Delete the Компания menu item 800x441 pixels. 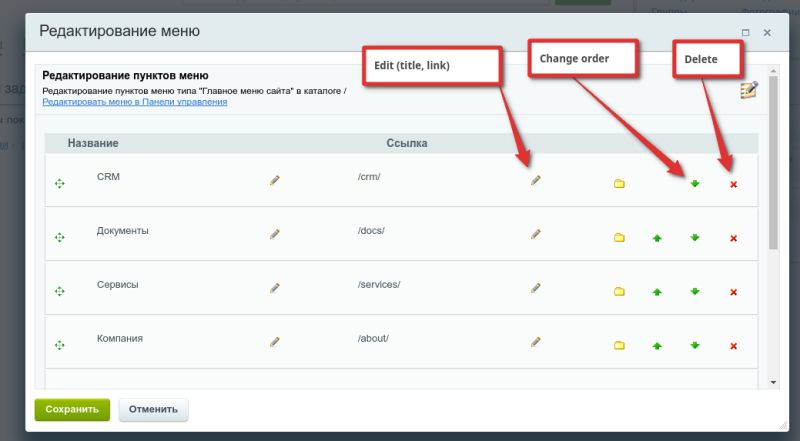(734, 346)
